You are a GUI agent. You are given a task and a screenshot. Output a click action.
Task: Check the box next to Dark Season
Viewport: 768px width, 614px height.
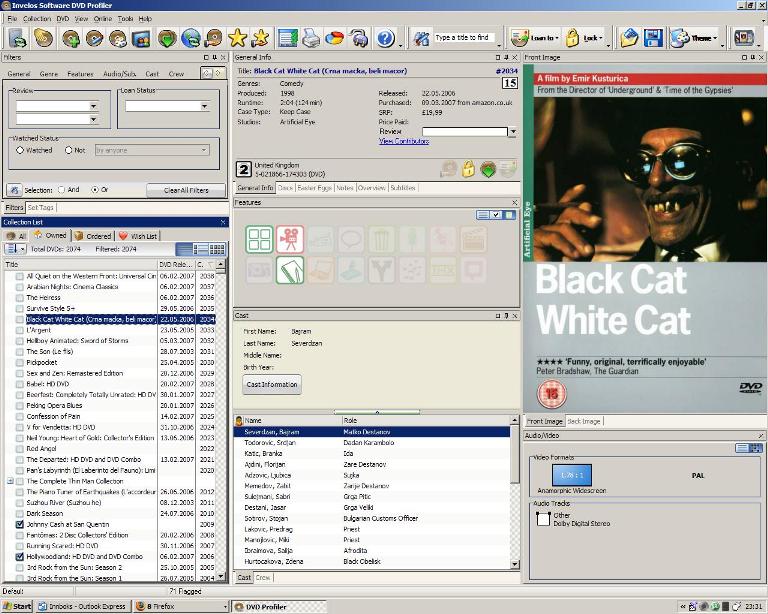click(20, 514)
